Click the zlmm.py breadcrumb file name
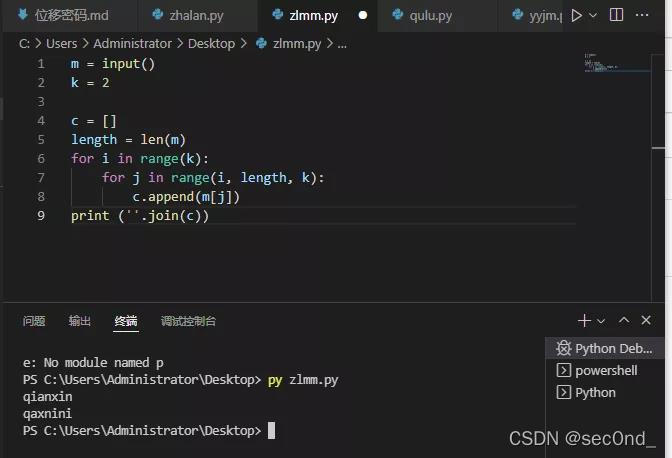The height and width of the screenshot is (458, 672). click(x=297, y=44)
